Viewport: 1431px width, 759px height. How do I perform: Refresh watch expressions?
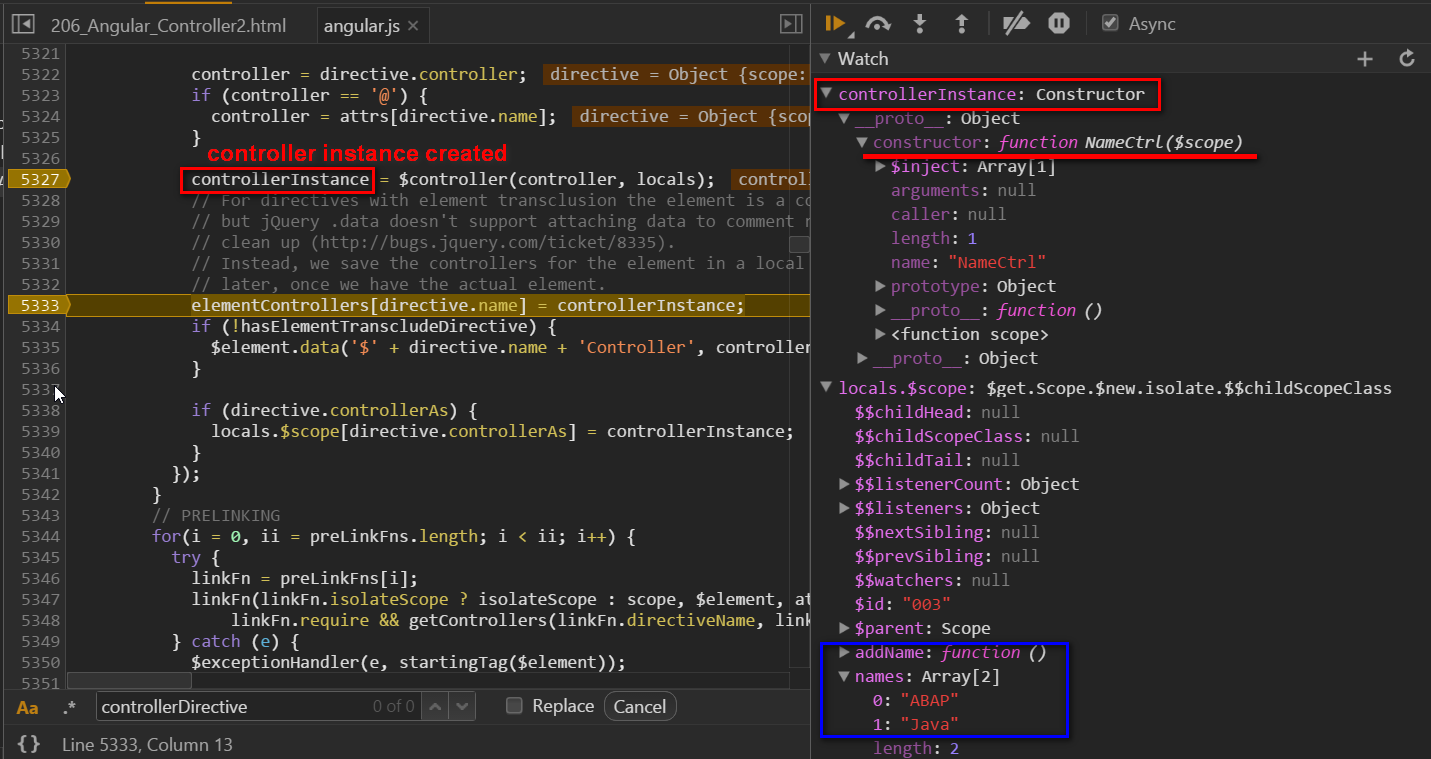point(1407,59)
